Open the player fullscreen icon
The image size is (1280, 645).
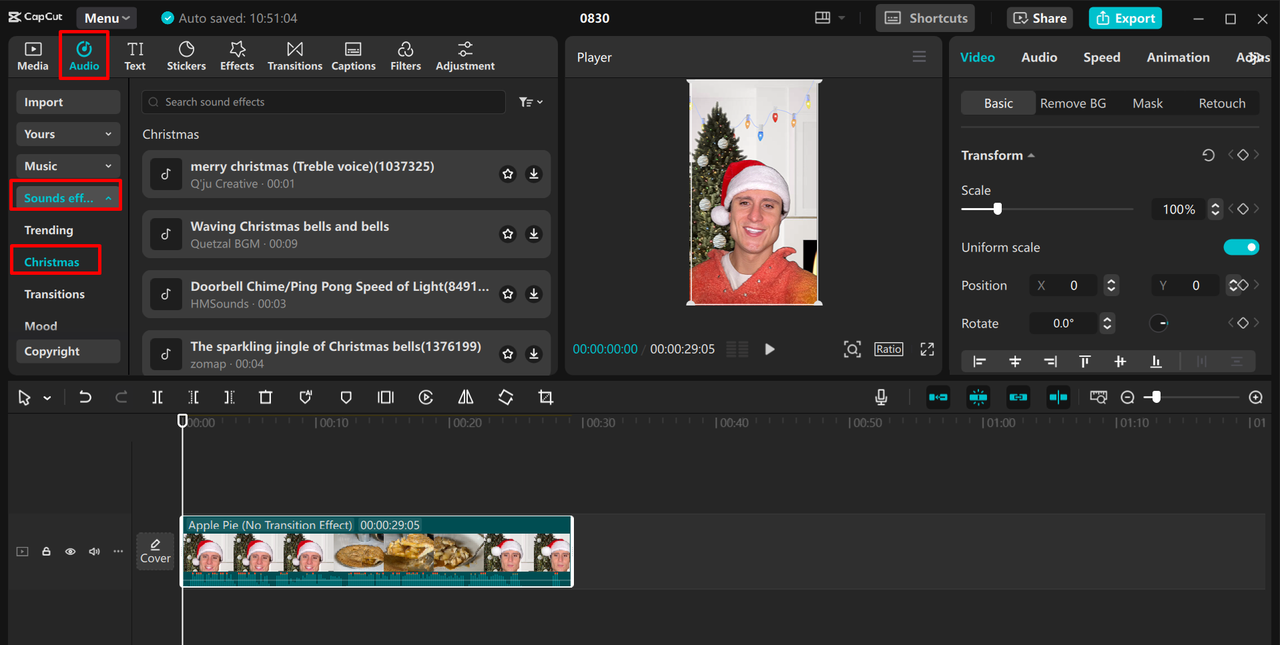tap(927, 349)
